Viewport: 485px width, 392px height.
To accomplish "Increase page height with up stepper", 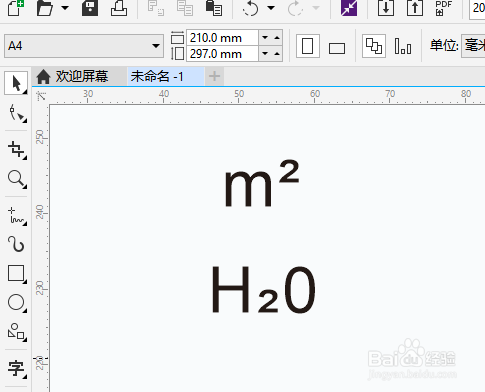I will pyautogui.click(x=277, y=53).
